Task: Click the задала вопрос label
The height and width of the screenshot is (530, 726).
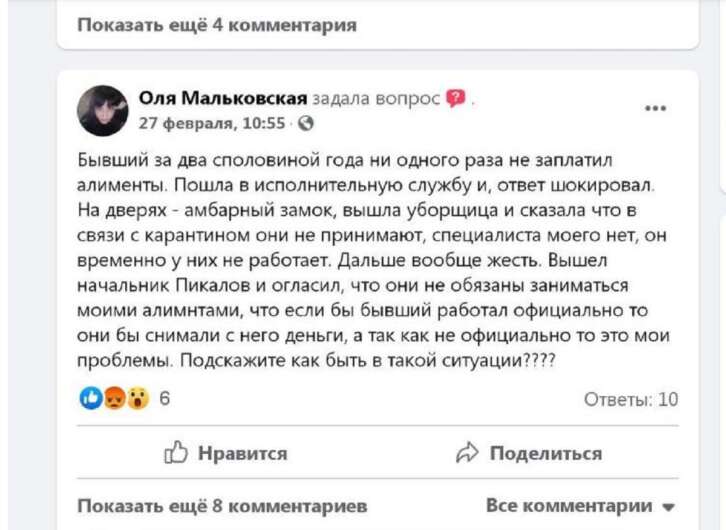Action: (x=375, y=97)
